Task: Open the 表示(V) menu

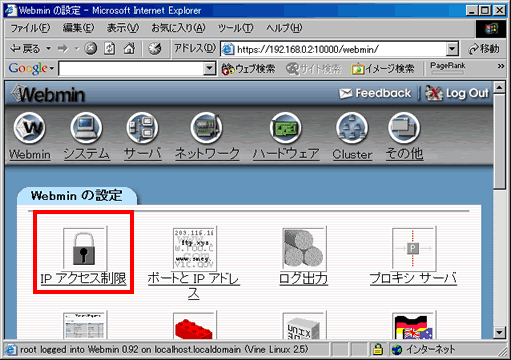Action: pyautogui.click(x=123, y=28)
